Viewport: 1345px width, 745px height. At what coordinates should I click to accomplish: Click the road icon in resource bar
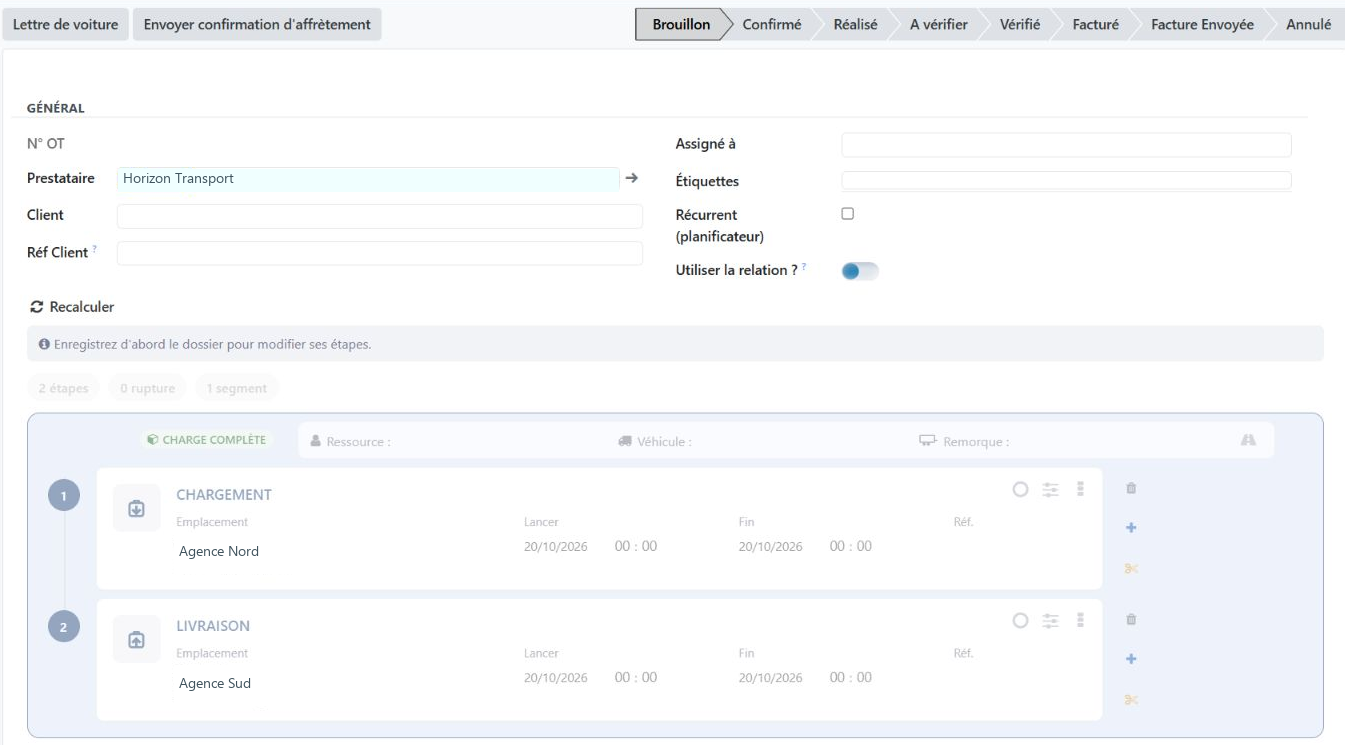tap(1248, 440)
